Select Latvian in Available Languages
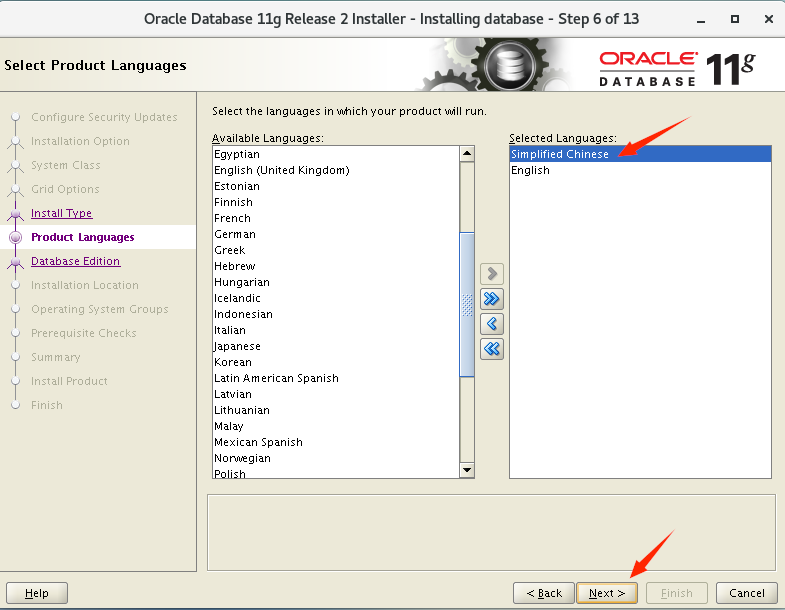Viewport: 785px width, 610px height. (x=336, y=394)
